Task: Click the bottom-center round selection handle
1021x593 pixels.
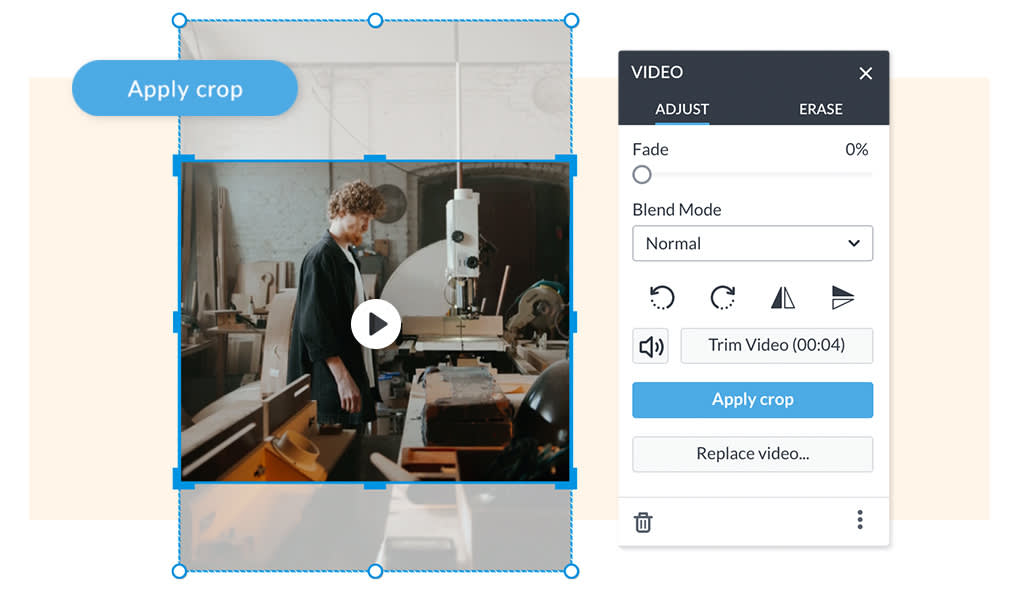Action: click(376, 572)
